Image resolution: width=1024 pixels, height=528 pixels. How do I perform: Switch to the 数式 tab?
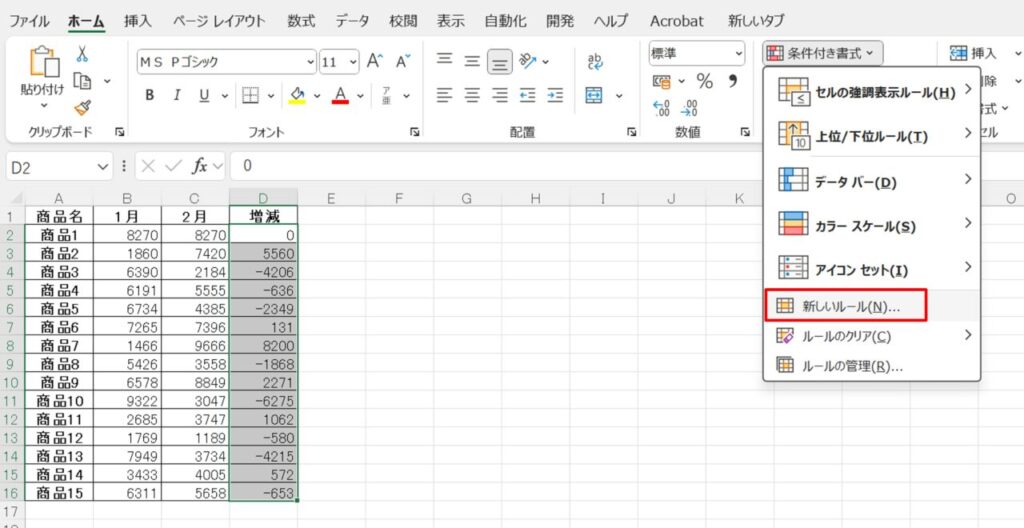[x=300, y=21]
